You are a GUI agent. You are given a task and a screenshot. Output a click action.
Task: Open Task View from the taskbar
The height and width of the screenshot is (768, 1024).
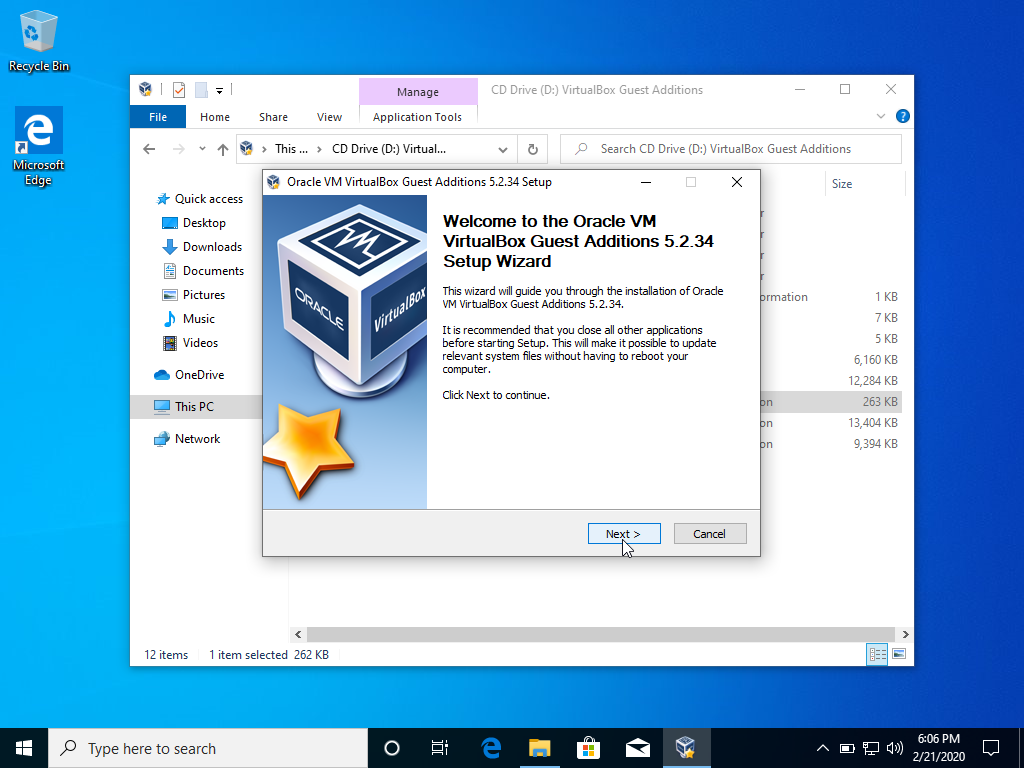click(440, 748)
